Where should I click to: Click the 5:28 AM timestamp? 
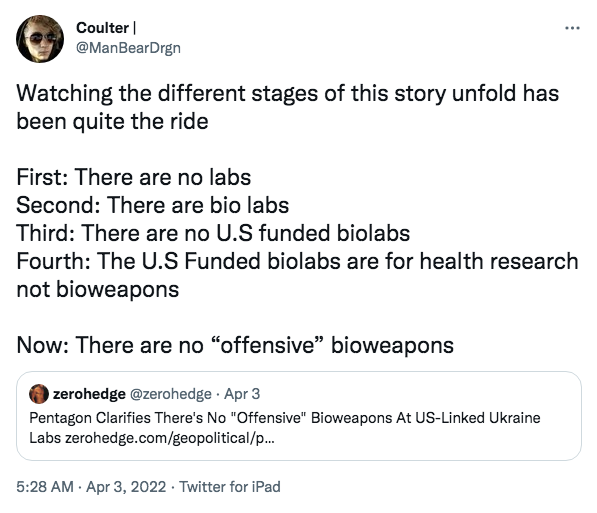45,487
